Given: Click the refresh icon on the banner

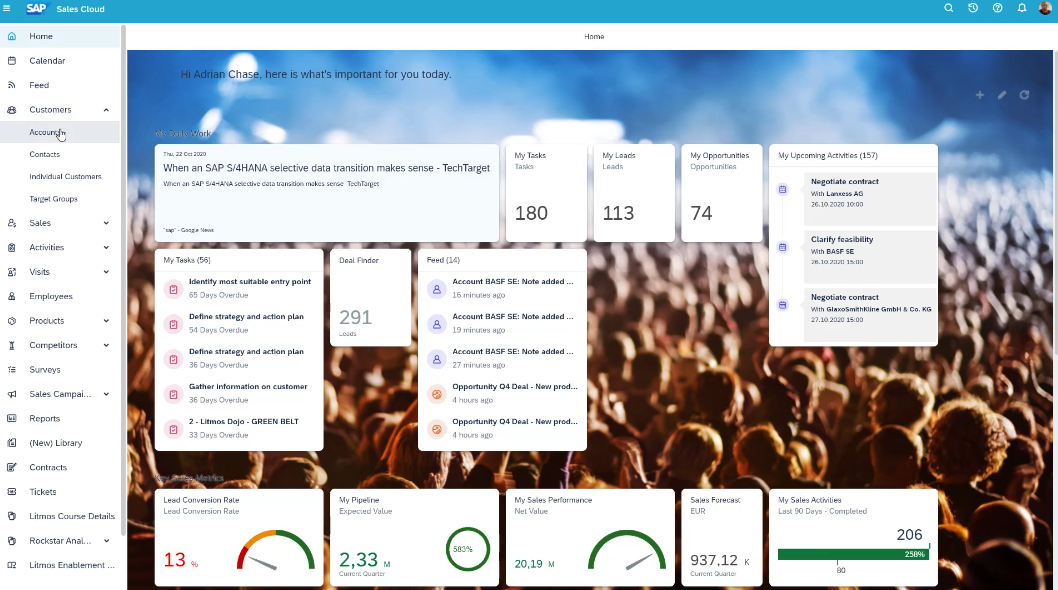Looking at the screenshot, I should click(1024, 95).
